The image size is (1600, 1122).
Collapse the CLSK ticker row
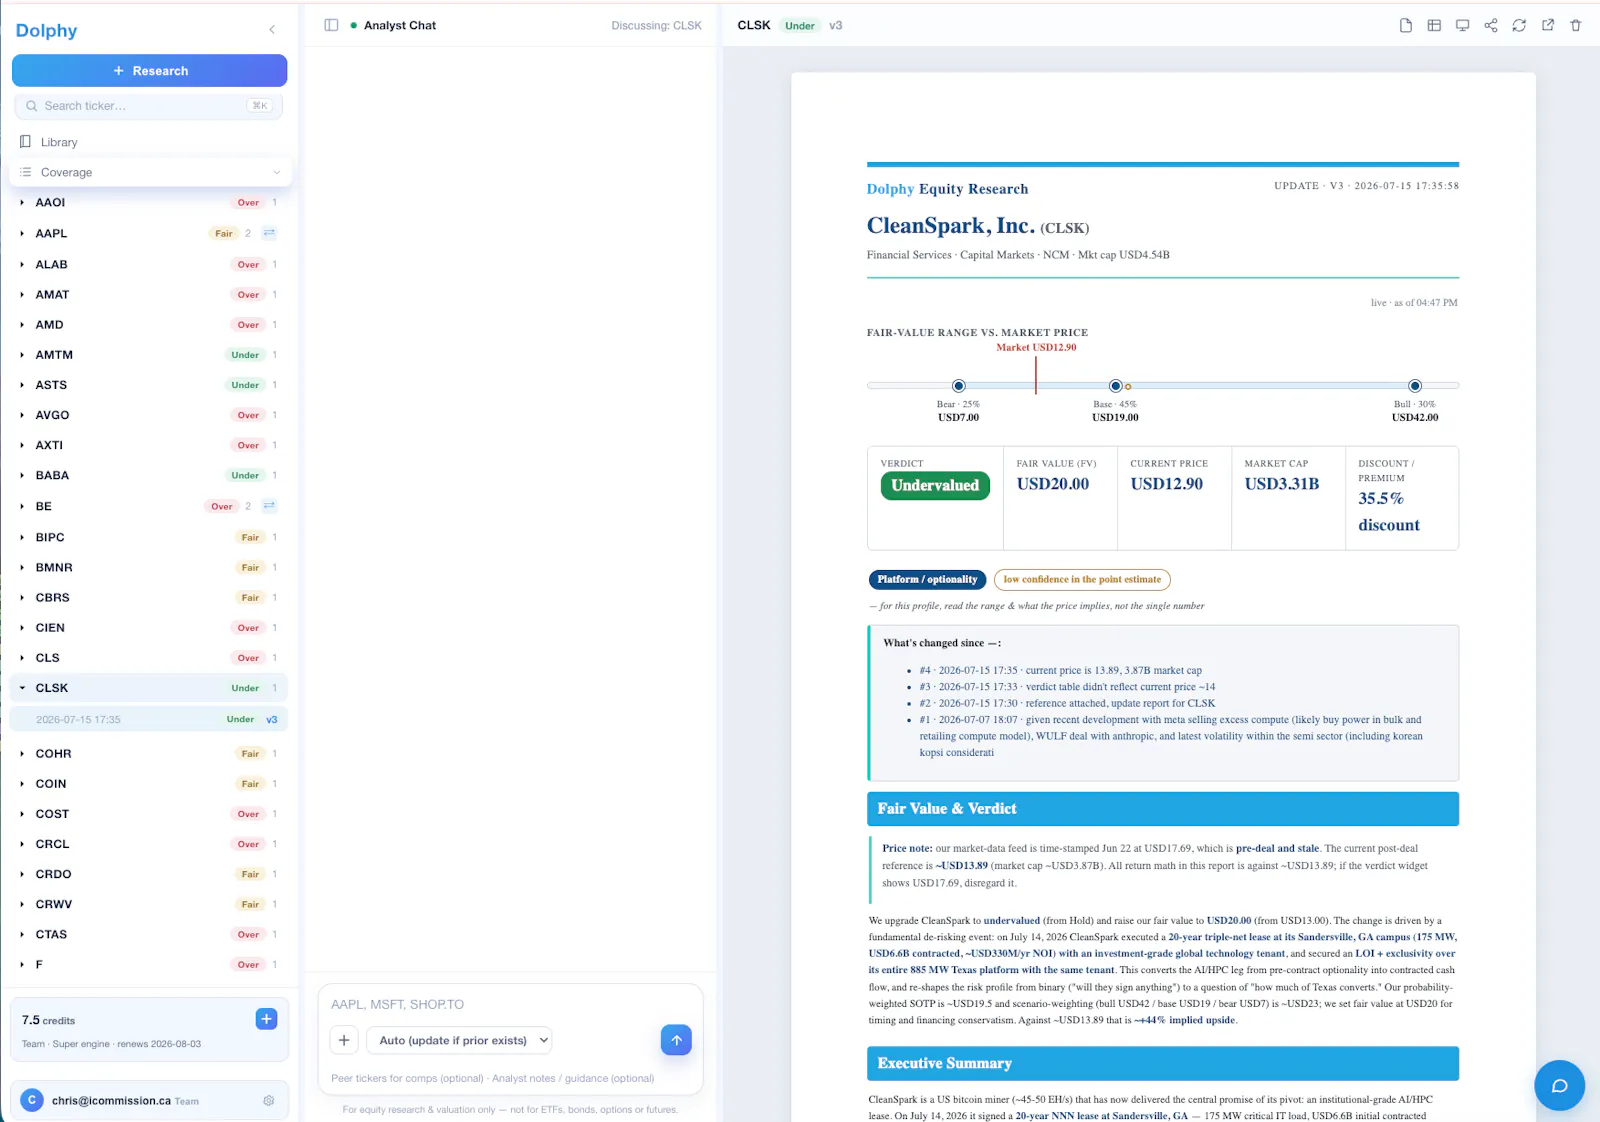[22, 688]
